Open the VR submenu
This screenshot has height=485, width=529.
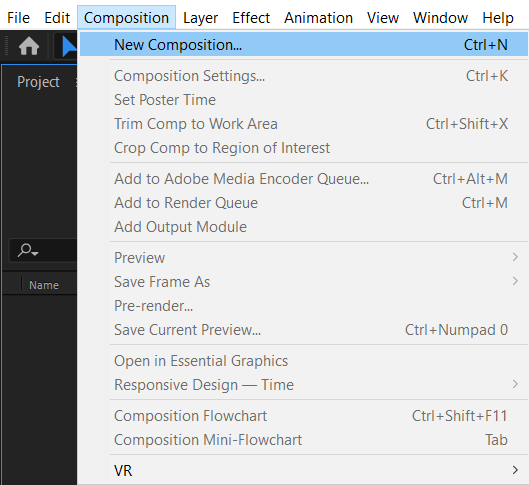304,470
